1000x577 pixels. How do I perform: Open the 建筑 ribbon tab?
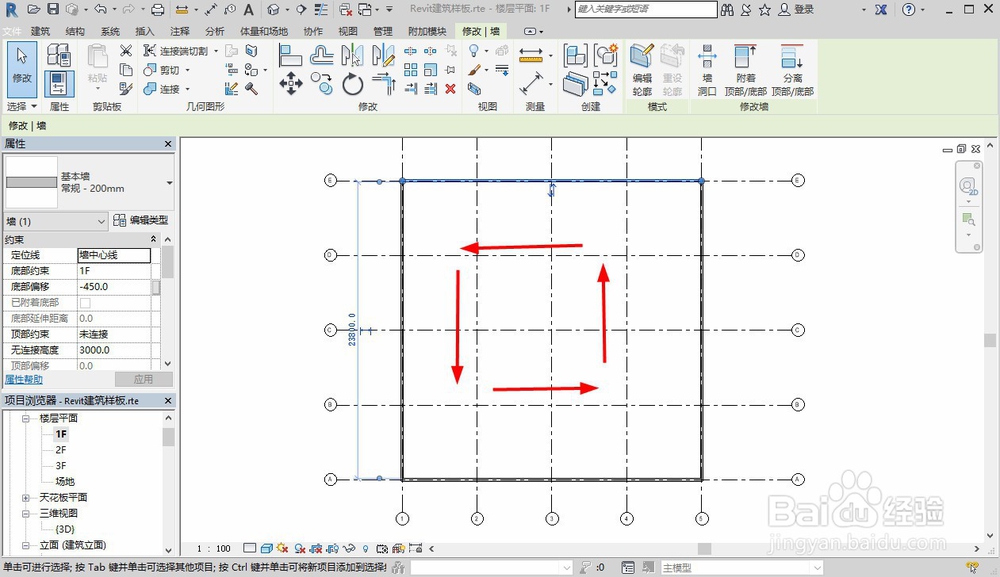(x=40, y=31)
